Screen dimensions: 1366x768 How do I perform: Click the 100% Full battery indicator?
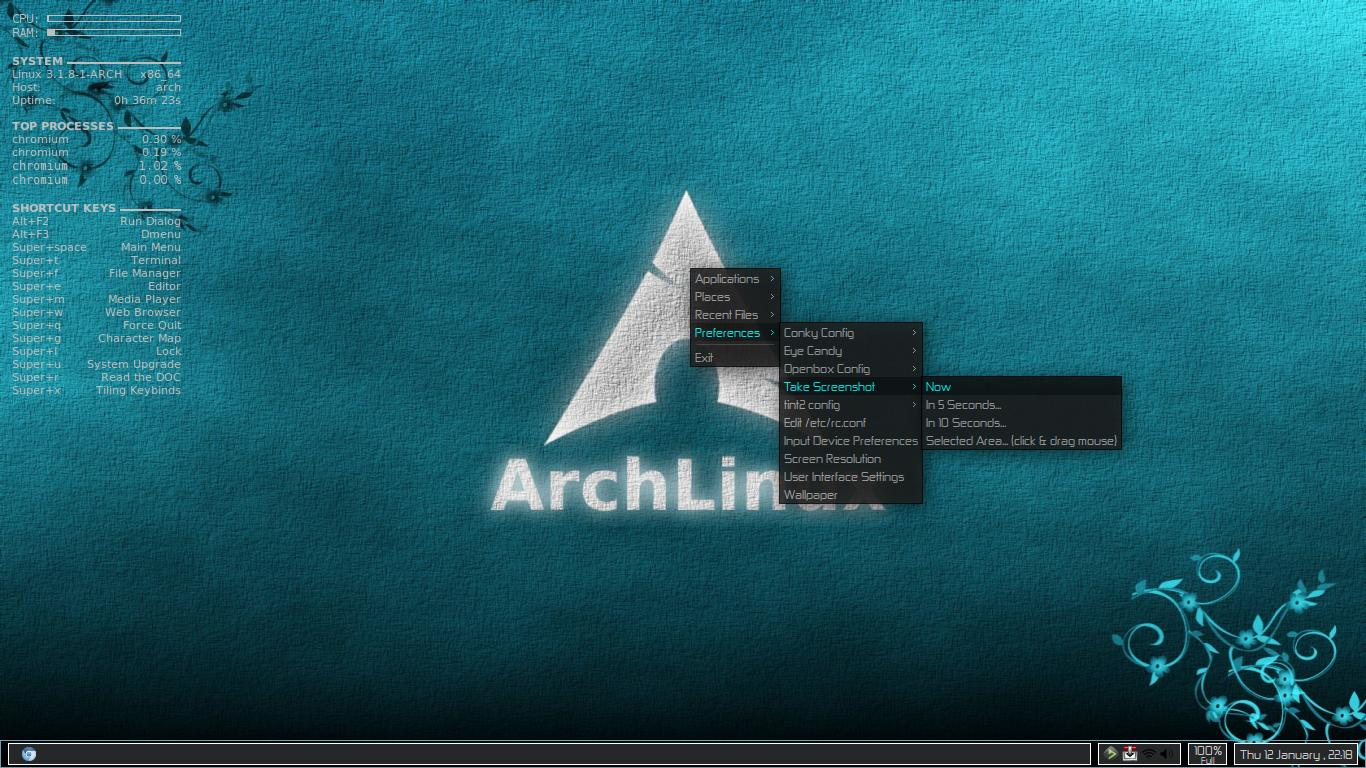pos(1207,754)
